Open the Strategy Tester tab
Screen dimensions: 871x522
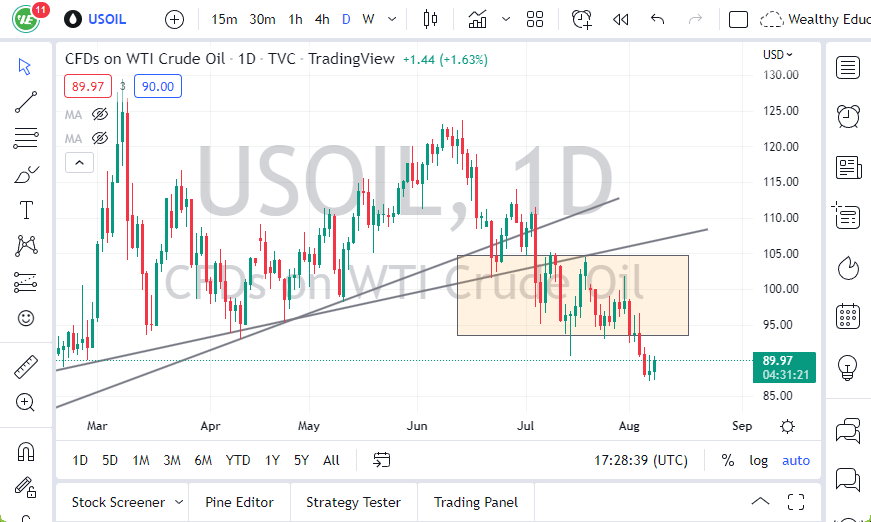tap(353, 502)
